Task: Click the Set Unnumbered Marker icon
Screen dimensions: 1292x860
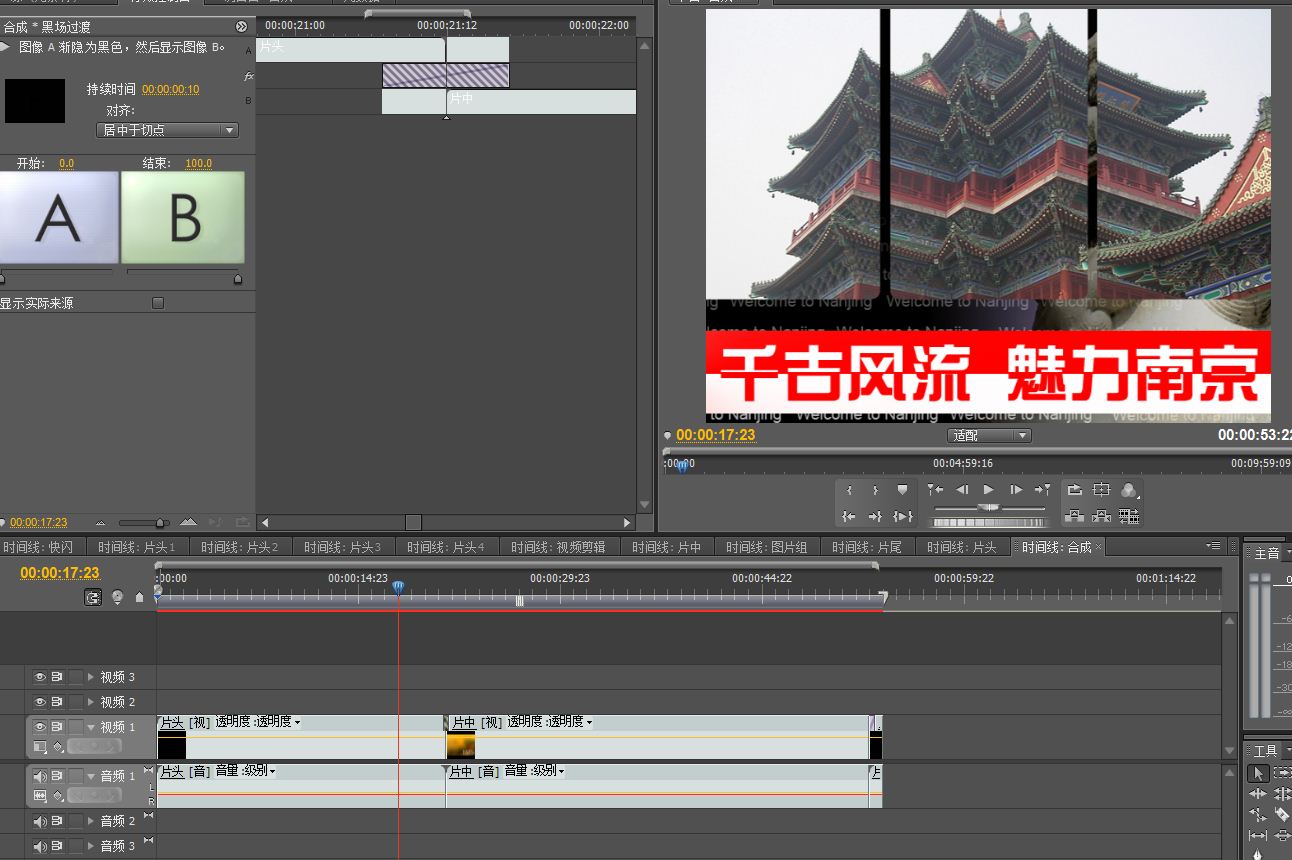Action: (x=902, y=490)
